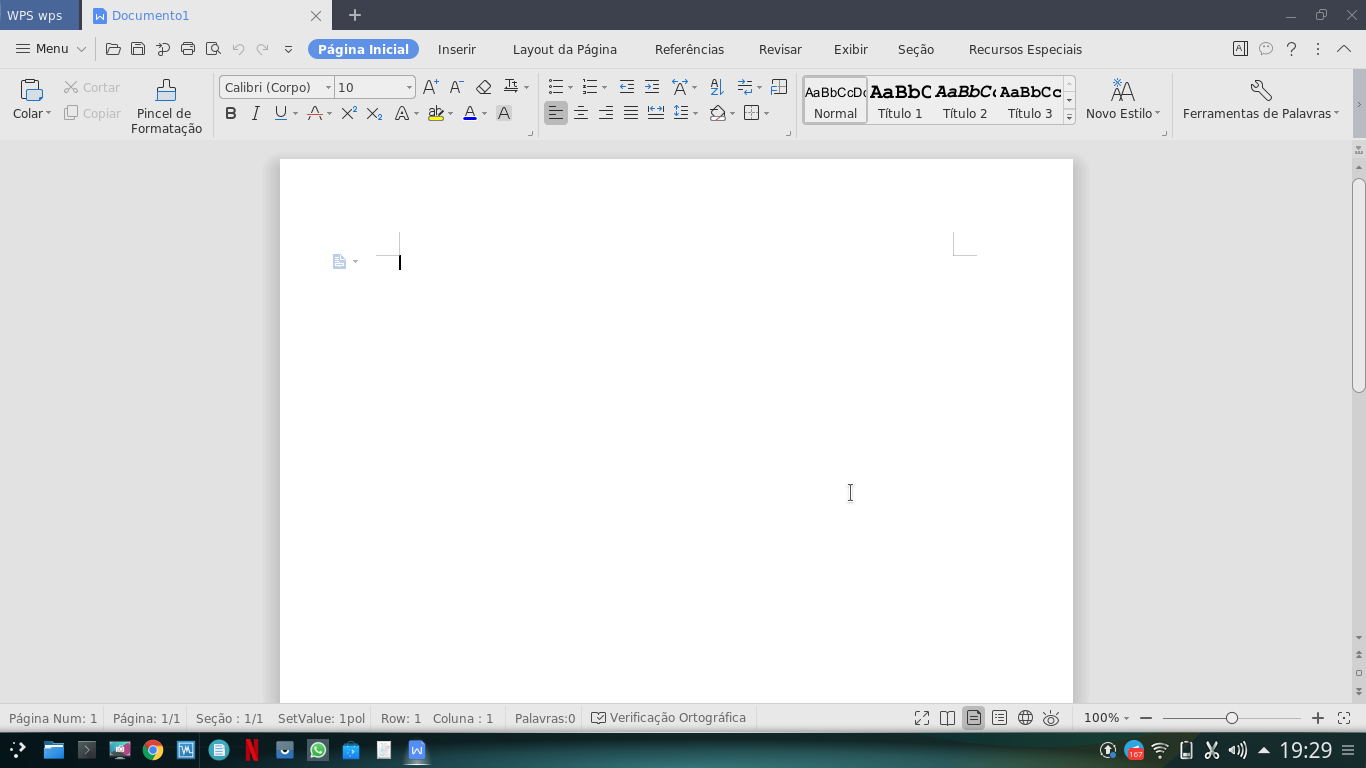
Task: Toggle bold formatting
Action: click(x=231, y=113)
